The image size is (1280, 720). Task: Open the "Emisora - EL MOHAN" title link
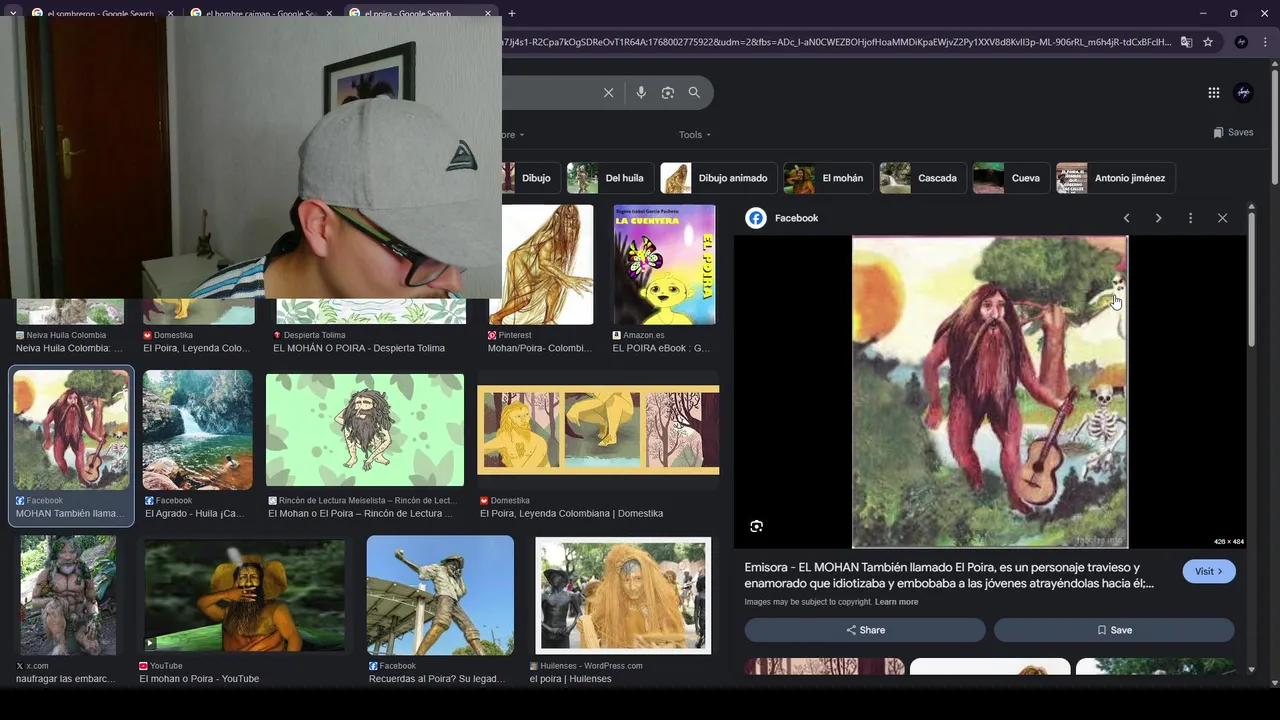[x=949, y=575]
